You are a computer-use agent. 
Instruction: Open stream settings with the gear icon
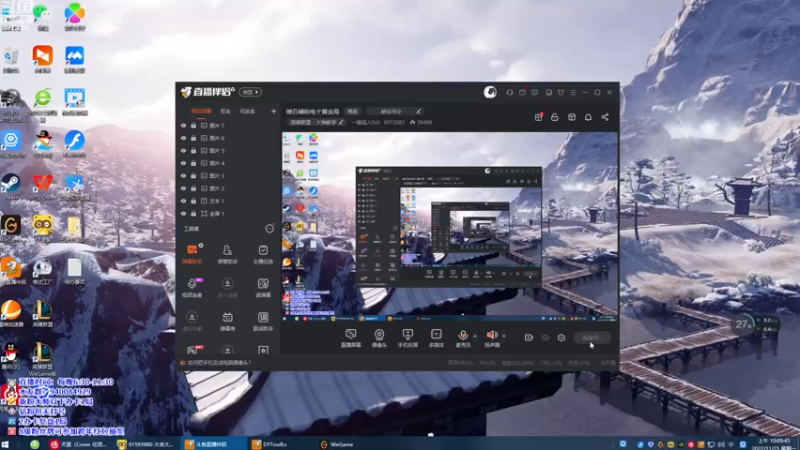tap(561, 338)
